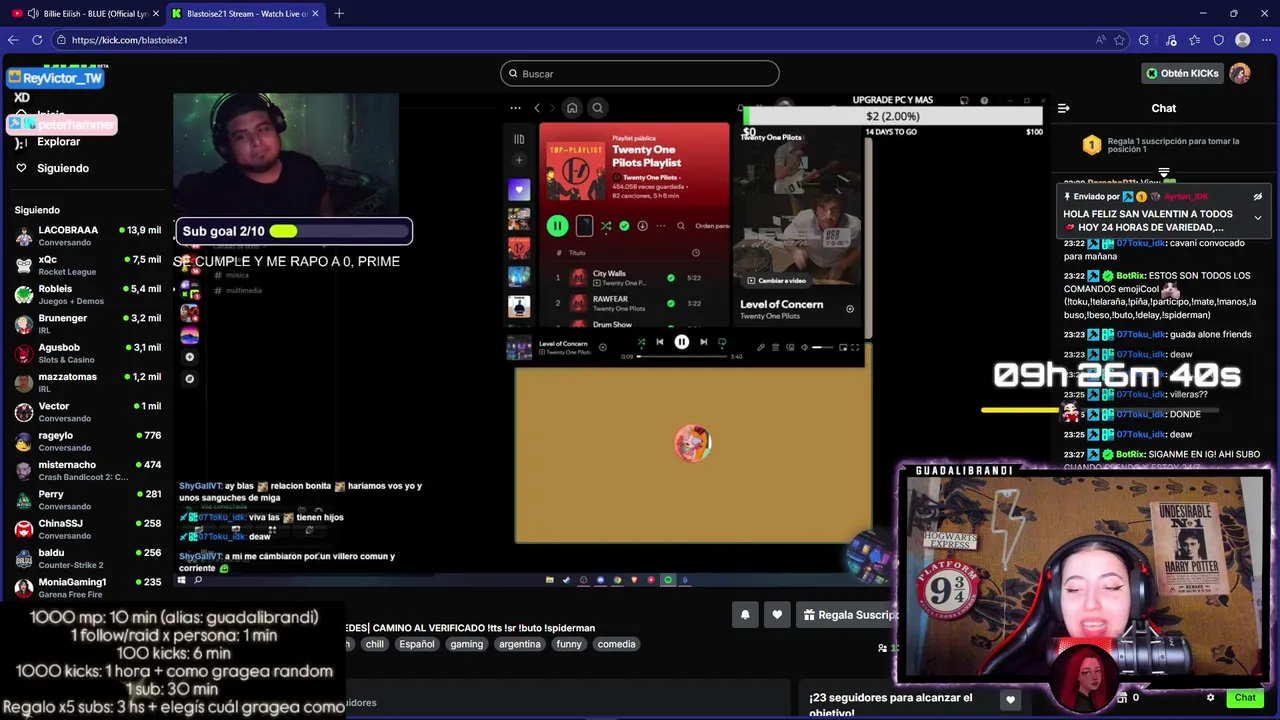Image resolution: width=1280 pixels, height=720 pixels.
Task: Click the green Chat send button
Action: point(1245,698)
